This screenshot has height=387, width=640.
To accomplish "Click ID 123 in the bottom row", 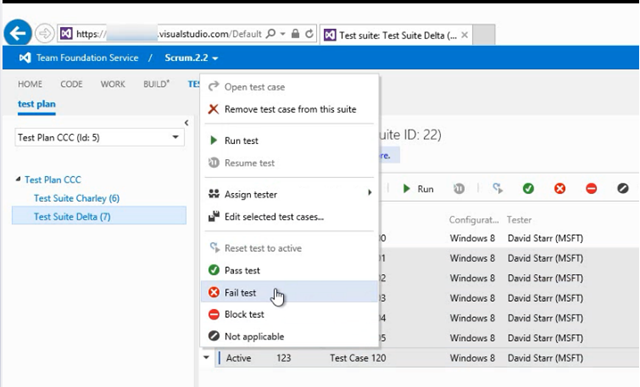I will click(x=284, y=358).
